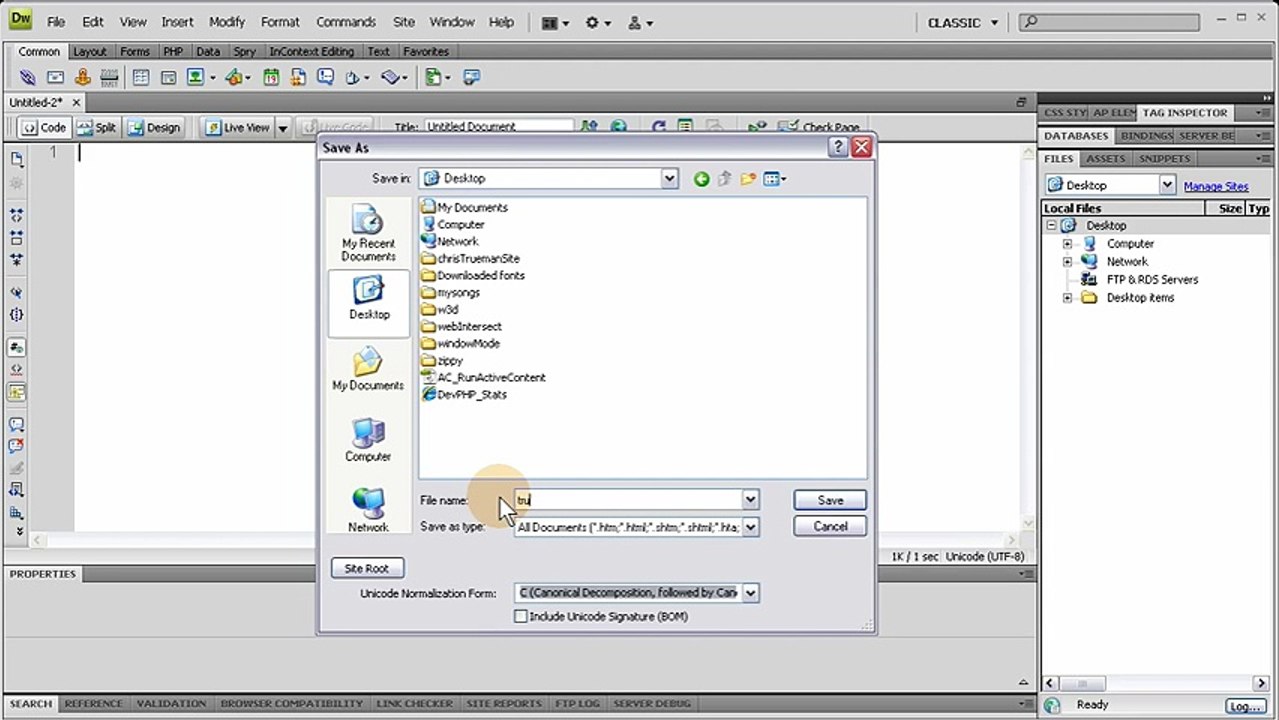Switch to Split view
Screen dimensions: 1279x720
point(96,128)
